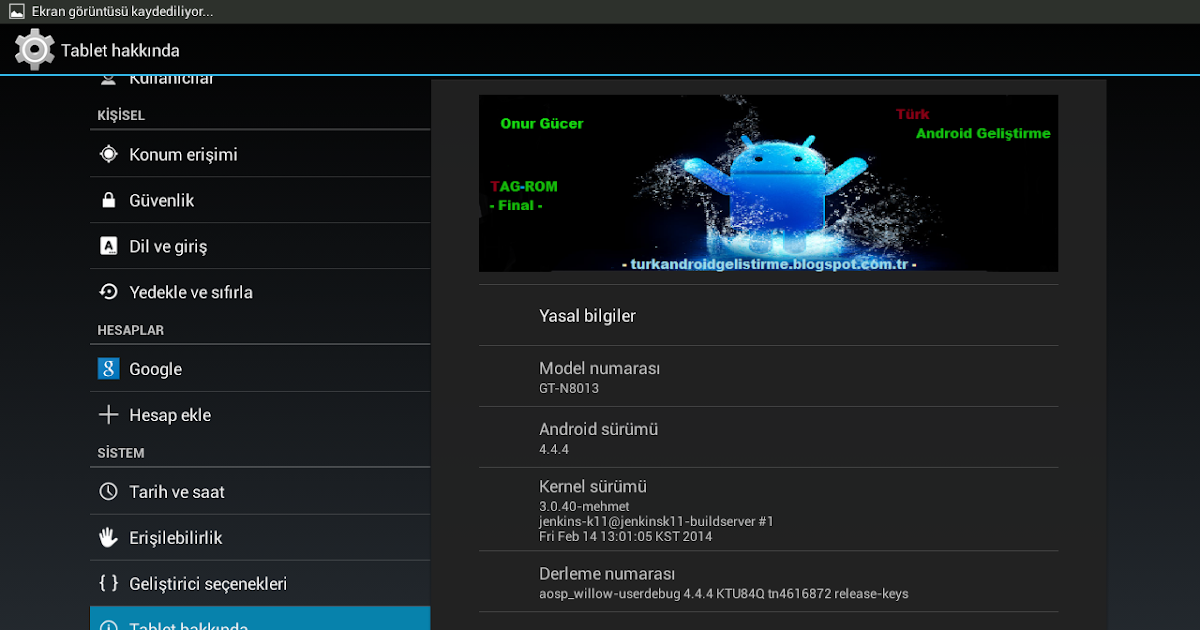This screenshot has width=1200, height=630.
Task: Tap Kernel sürümü entry
Action: coord(768,509)
